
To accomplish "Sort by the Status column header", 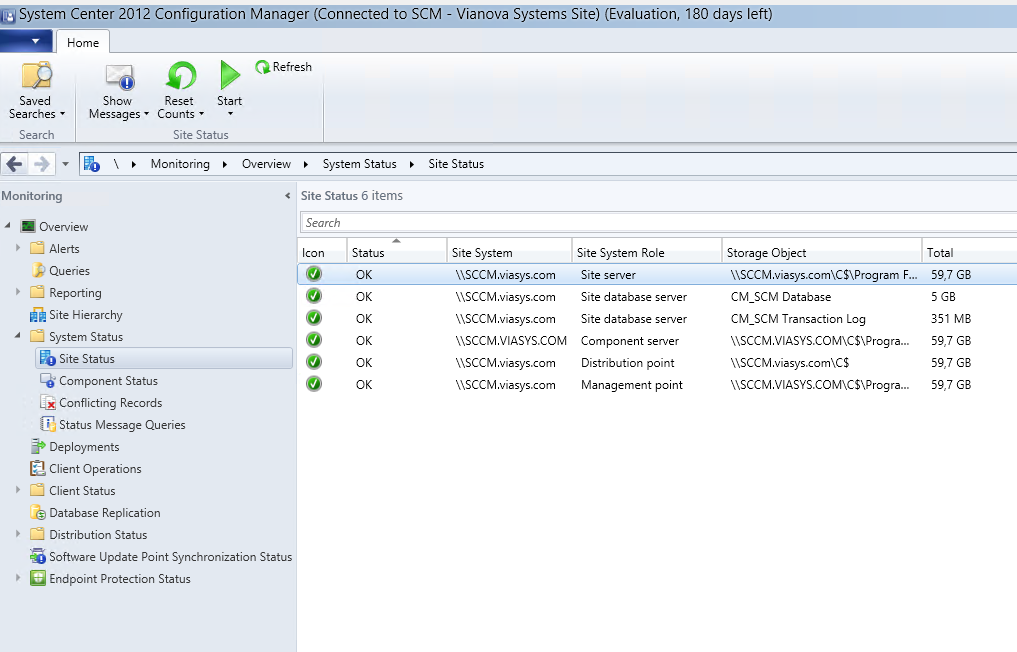I will [x=396, y=252].
